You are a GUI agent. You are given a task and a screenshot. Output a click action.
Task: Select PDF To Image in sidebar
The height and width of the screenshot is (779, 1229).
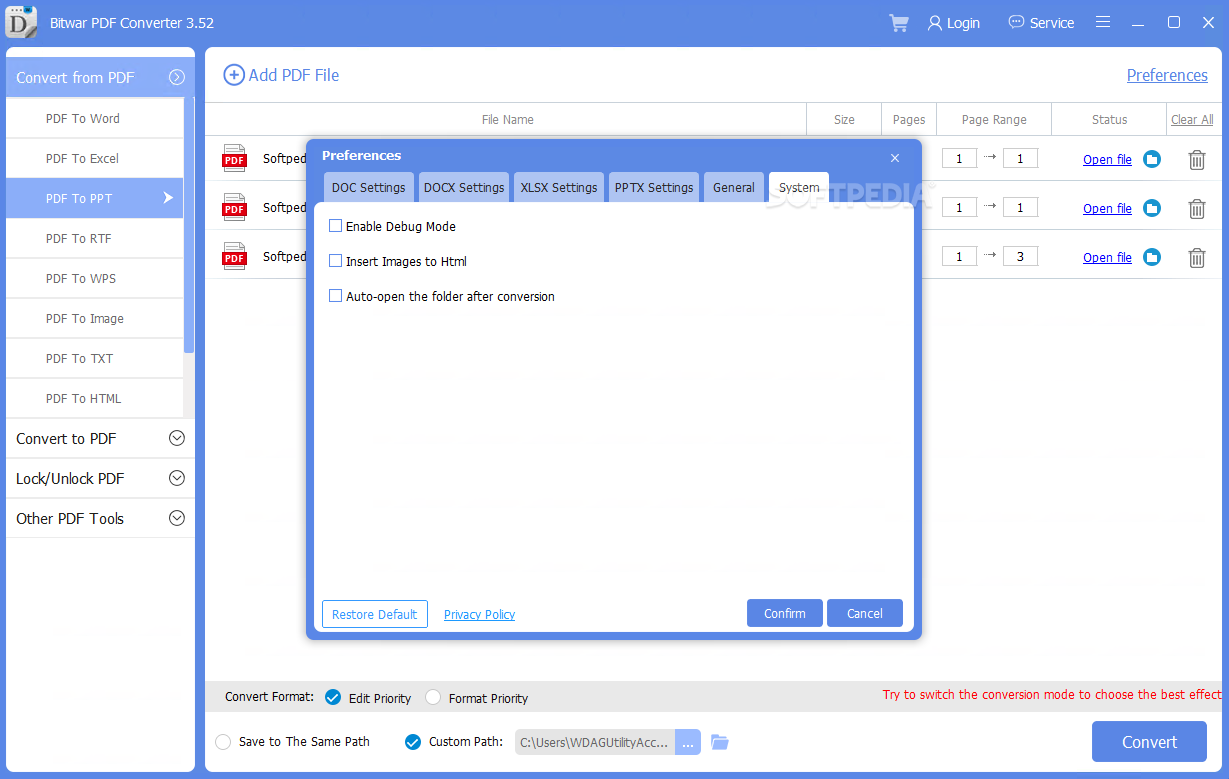pos(94,318)
